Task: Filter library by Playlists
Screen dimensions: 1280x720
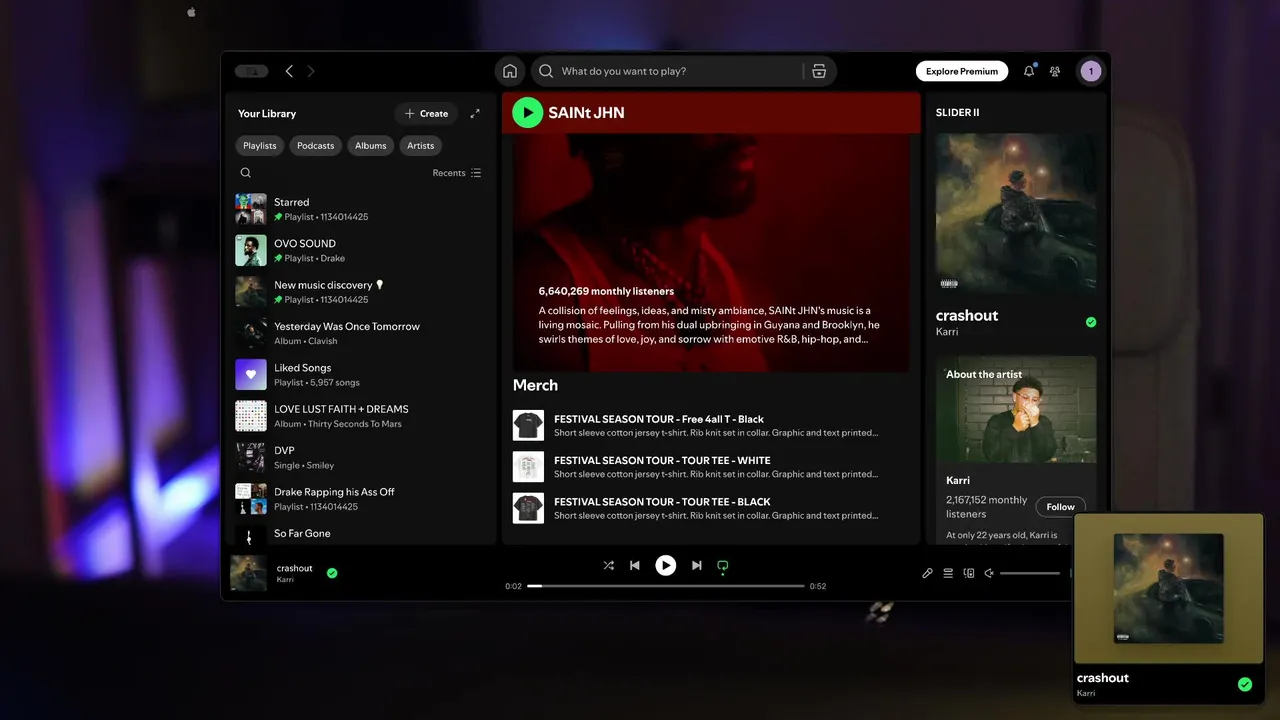Action: point(260,146)
